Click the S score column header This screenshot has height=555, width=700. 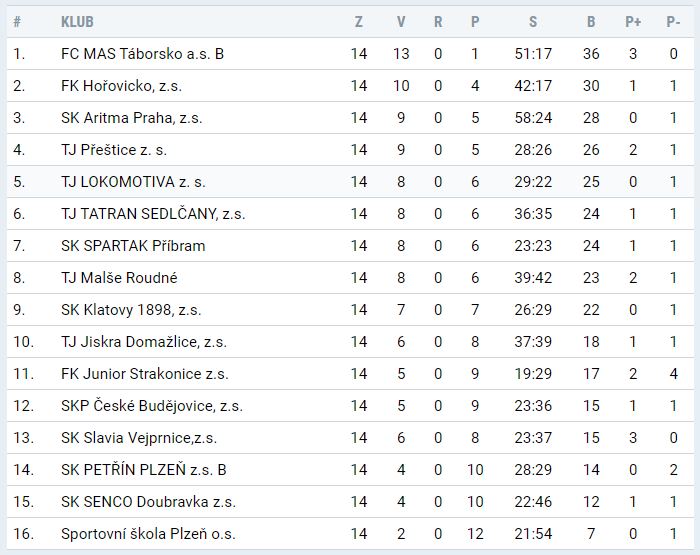tap(533, 22)
